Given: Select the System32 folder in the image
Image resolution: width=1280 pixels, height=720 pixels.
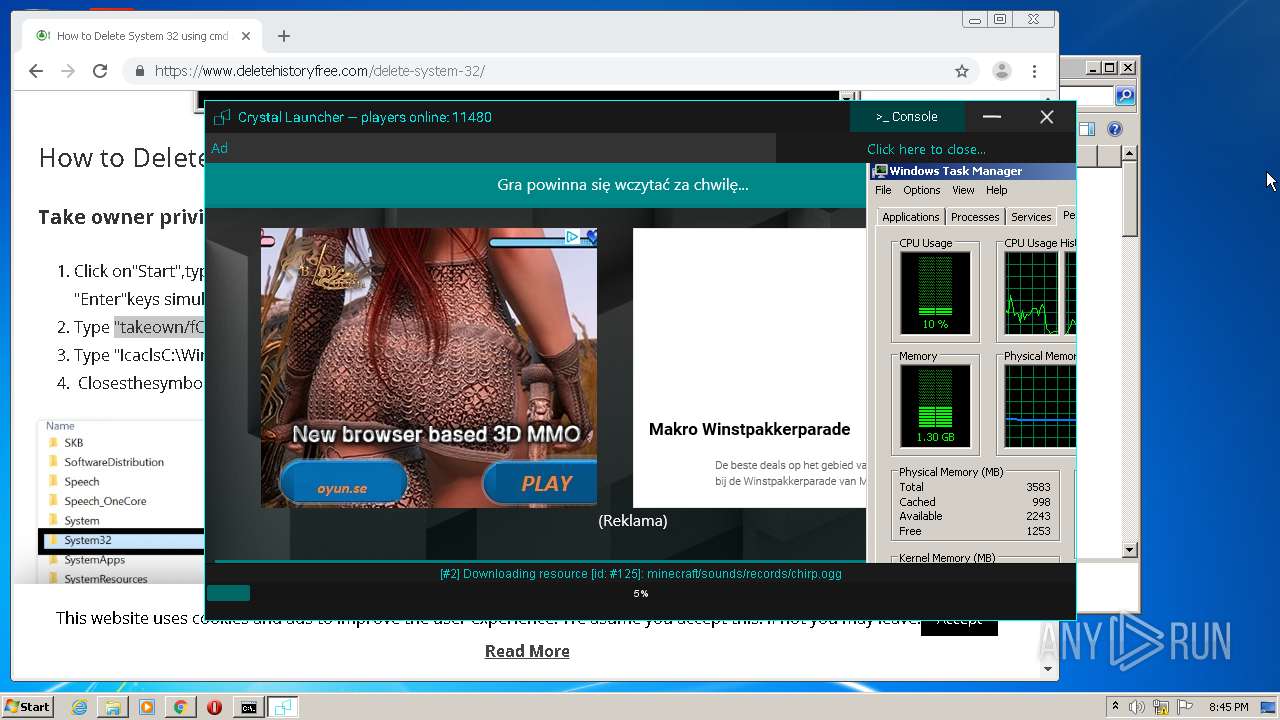Looking at the screenshot, I should coord(121,540).
